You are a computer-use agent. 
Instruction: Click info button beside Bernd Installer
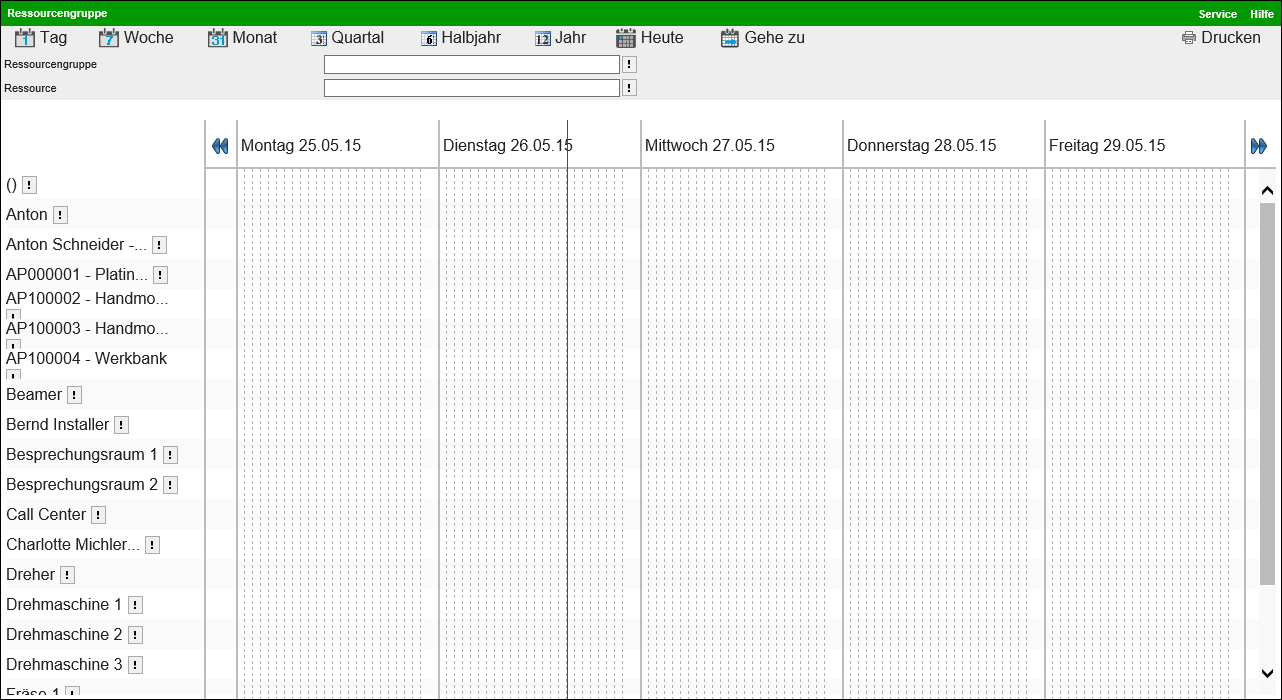[121, 425]
